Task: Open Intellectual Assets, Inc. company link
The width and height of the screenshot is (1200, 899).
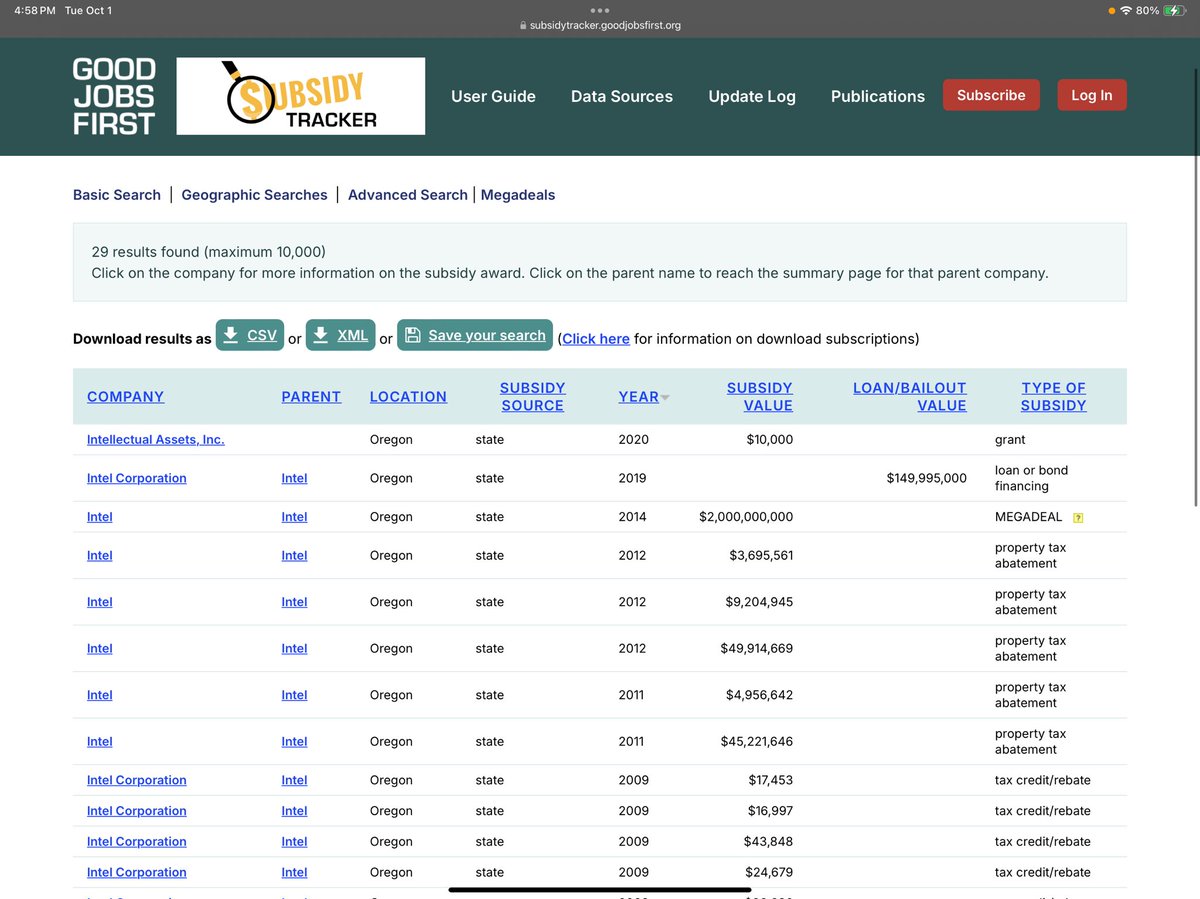Action: (x=156, y=439)
